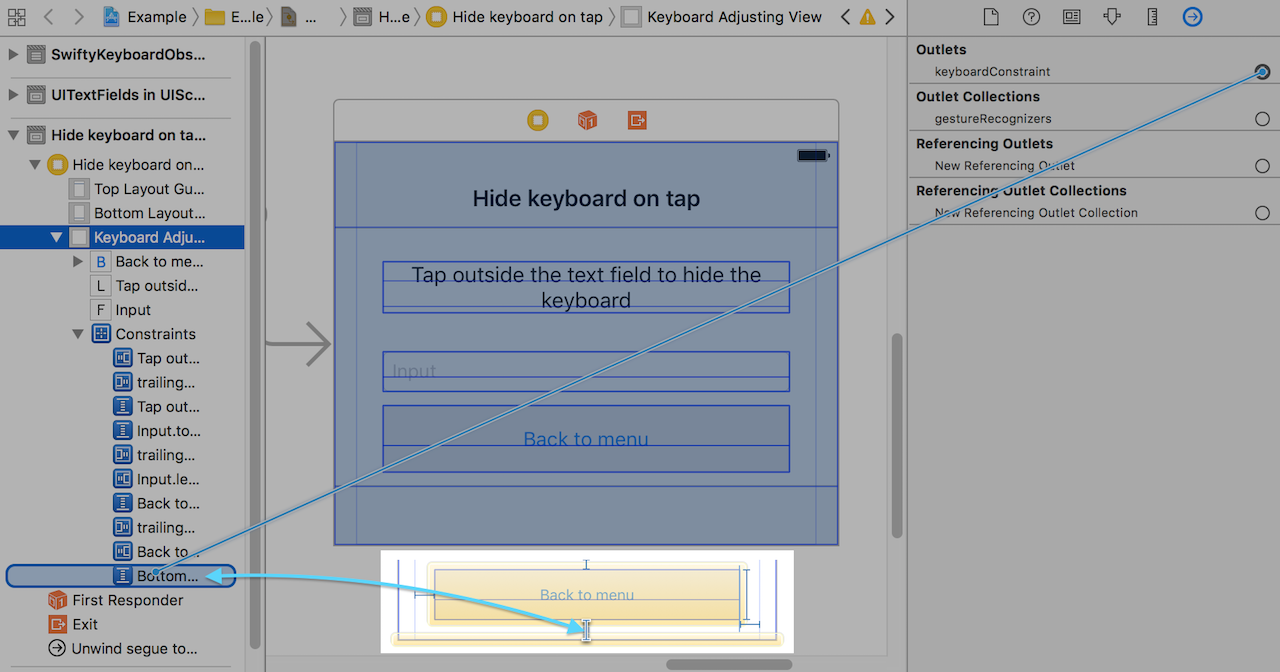The image size is (1280, 672).
Task: Select the UITextFields in UISc... scene row
Action: (117, 95)
